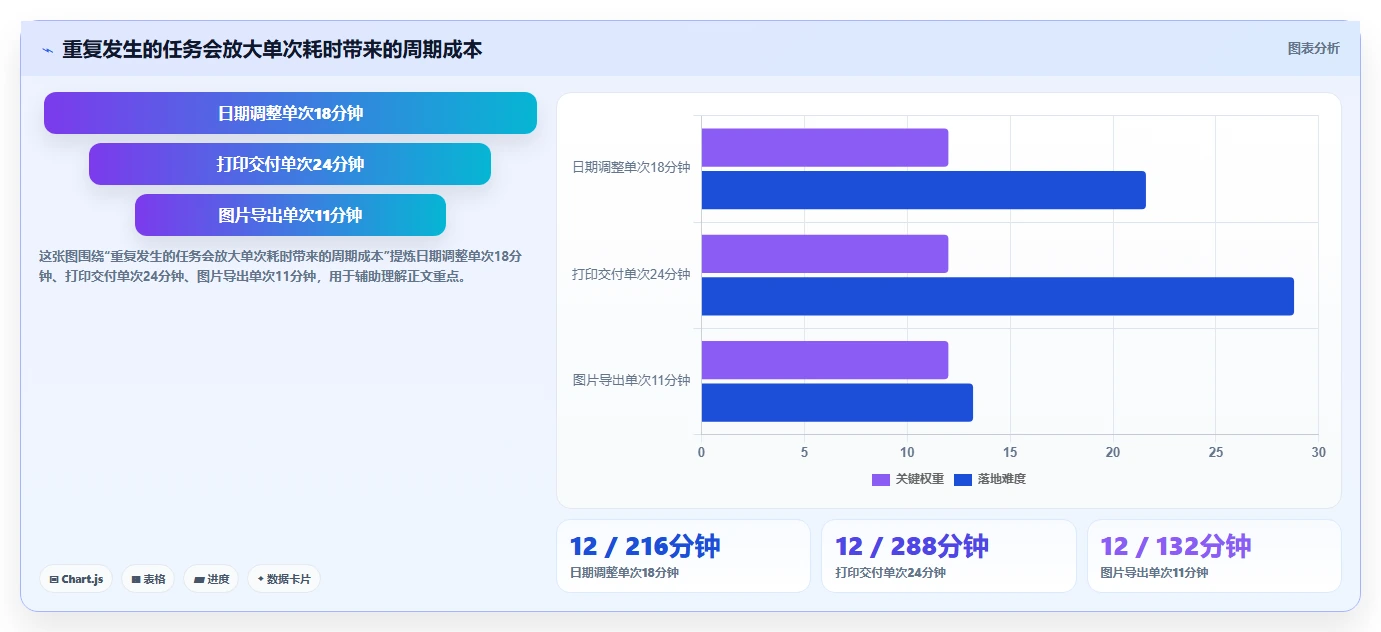Click the blue 落地难度 bar for 图片导出
This screenshot has height=632, width=1381.
tap(837, 402)
